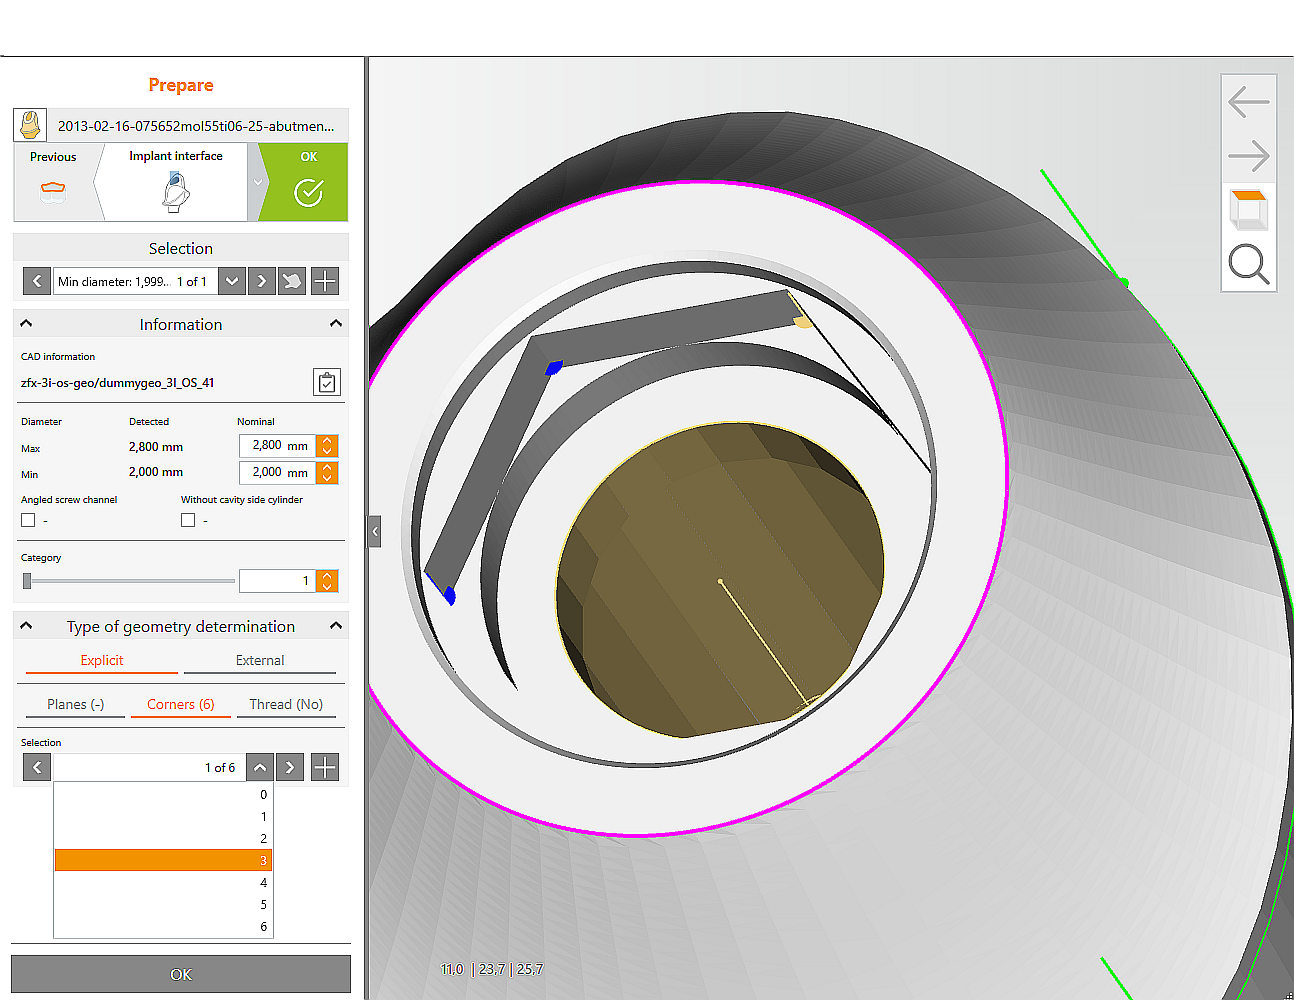The height and width of the screenshot is (1000, 1294).
Task: Collapse Information section with right chevron
Action: coord(336,323)
